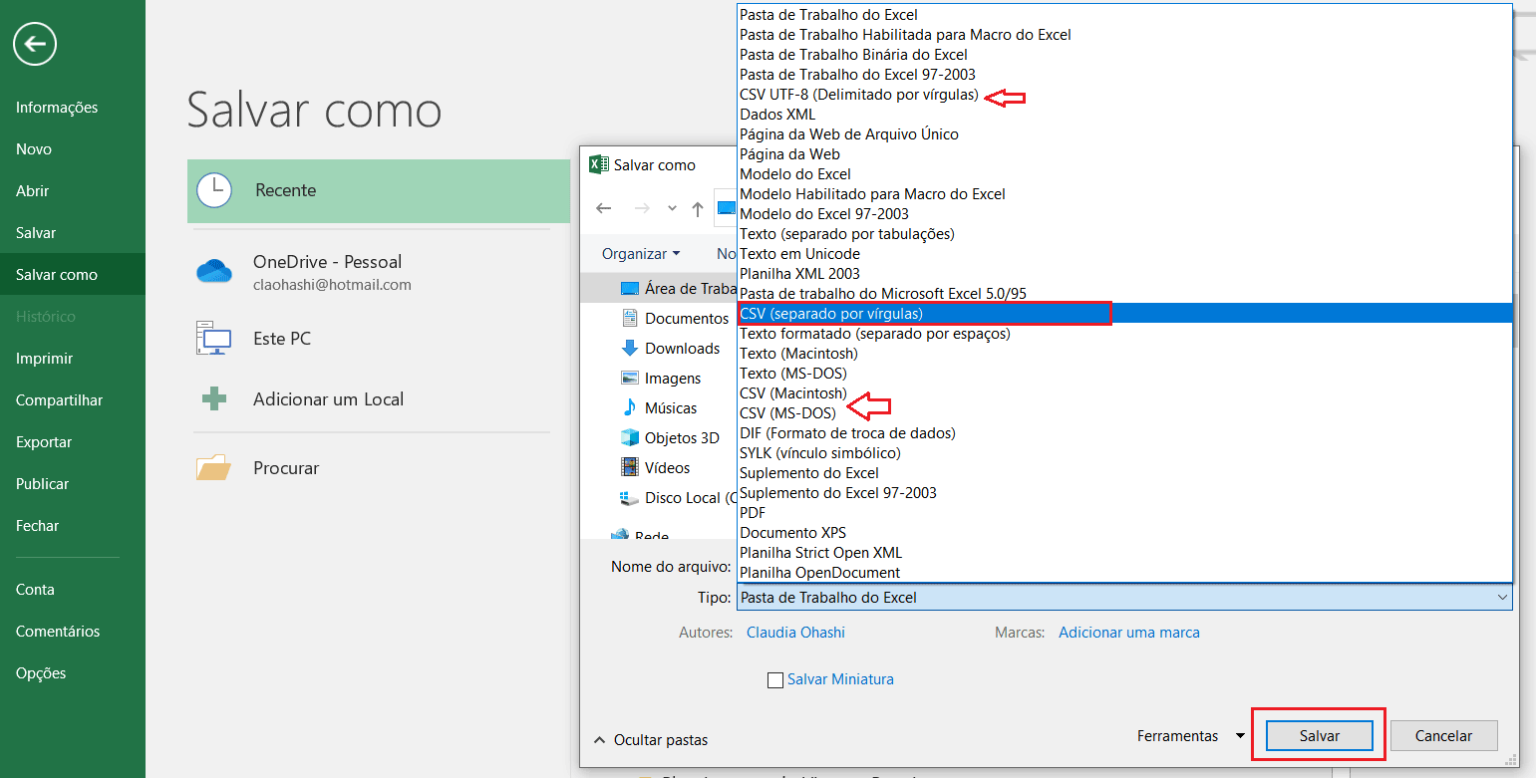Click Adicionar uma marca link

click(x=1129, y=632)
